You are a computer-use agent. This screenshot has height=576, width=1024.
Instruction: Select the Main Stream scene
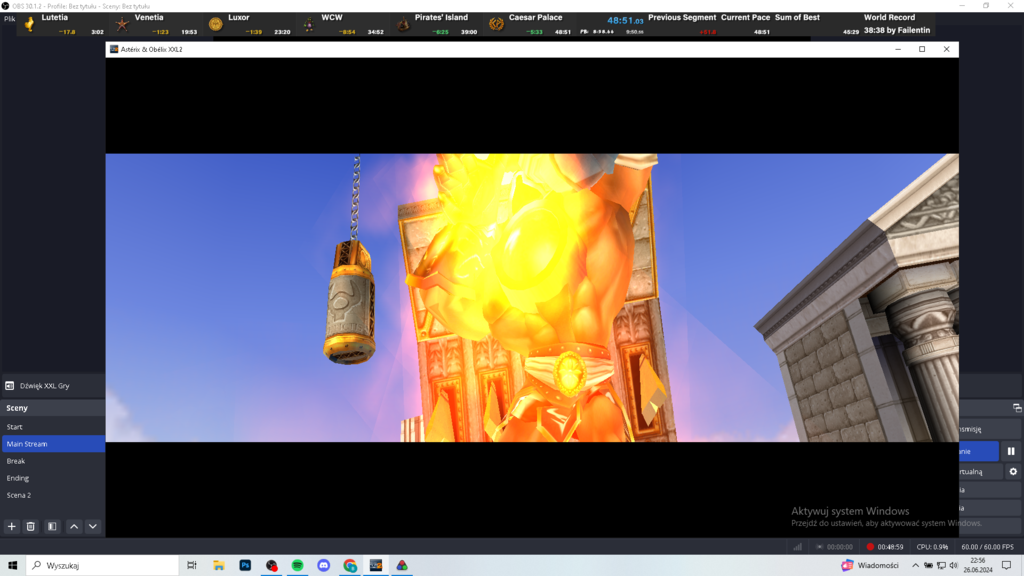pos(53,443)
